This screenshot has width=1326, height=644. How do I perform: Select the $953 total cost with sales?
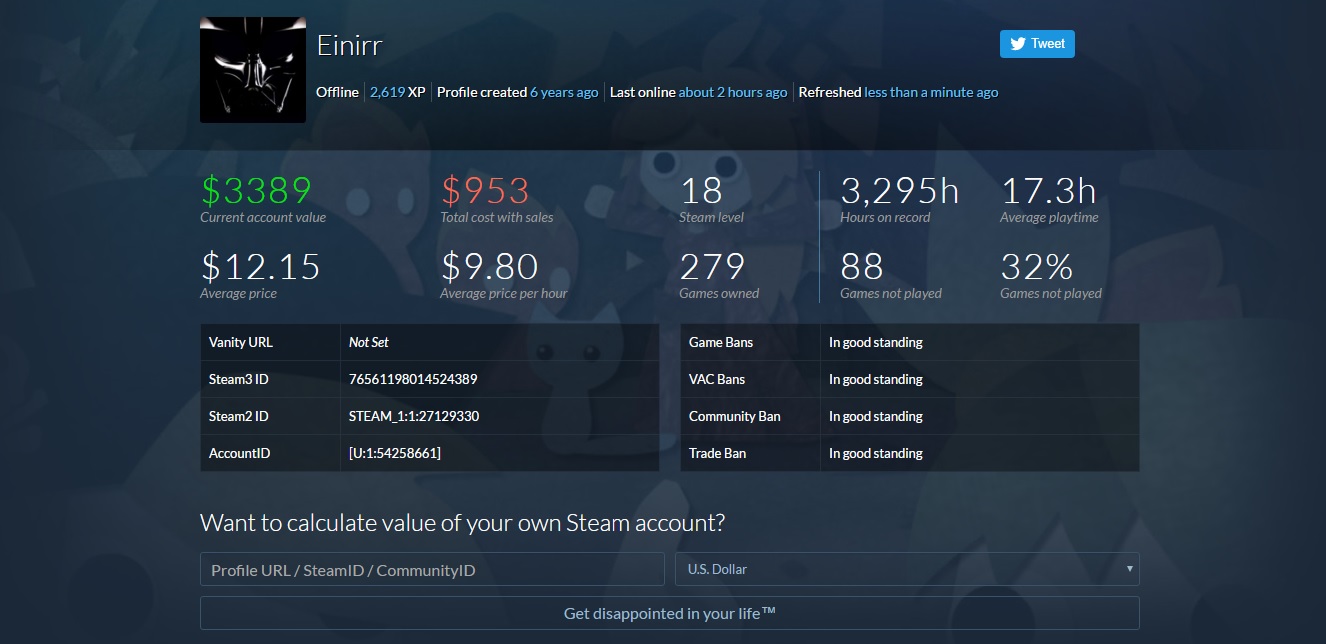485,190
